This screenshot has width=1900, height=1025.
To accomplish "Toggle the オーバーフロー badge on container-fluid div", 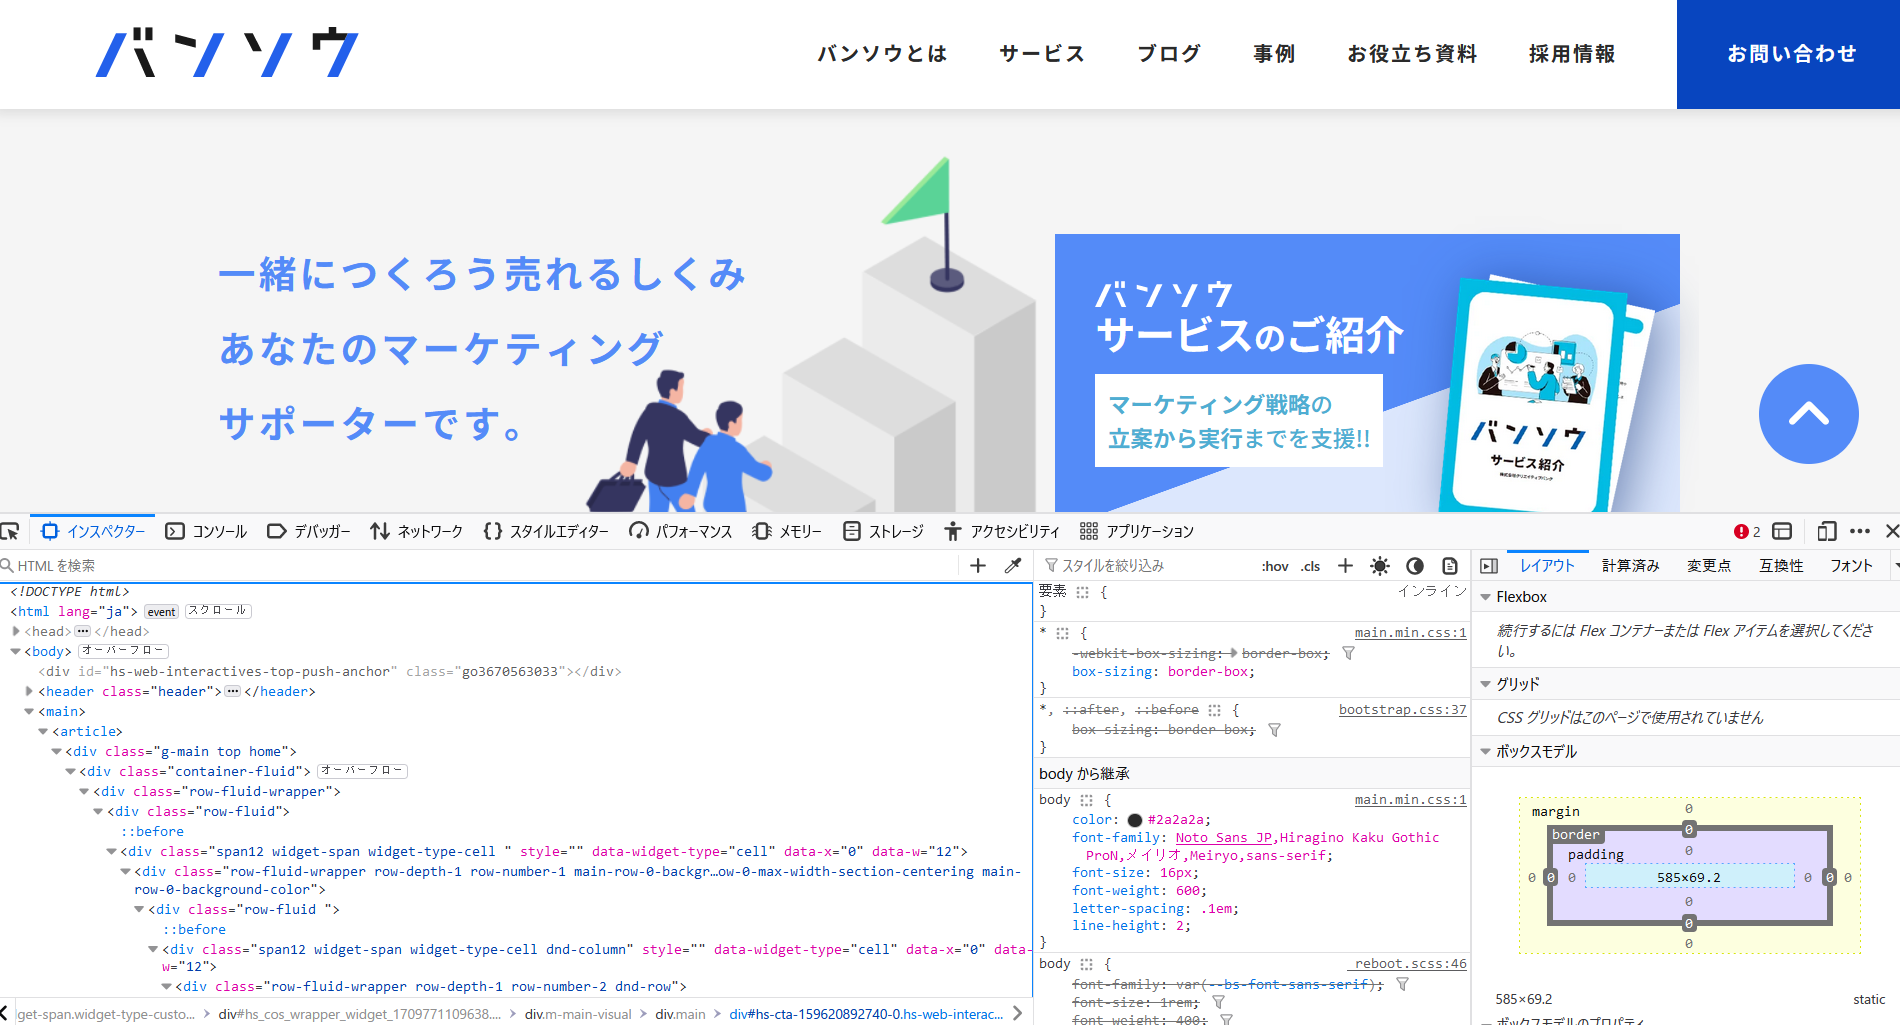I will (363, 771).
